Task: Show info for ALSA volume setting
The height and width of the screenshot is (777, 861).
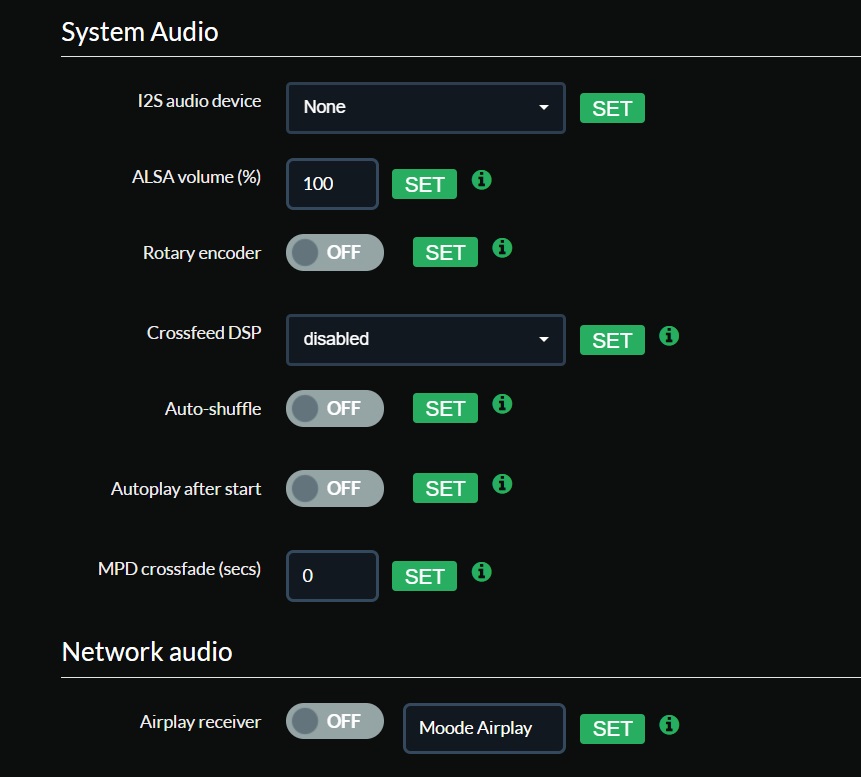Action: click(482, 180)
